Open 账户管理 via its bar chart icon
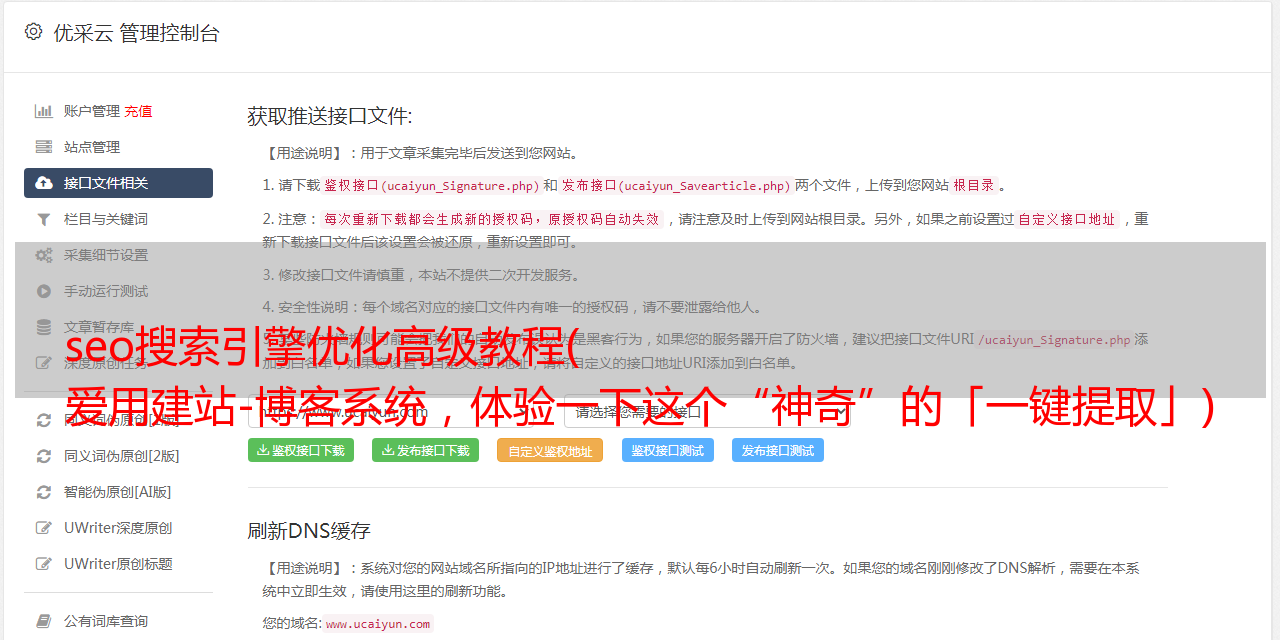 pos(44,111)
